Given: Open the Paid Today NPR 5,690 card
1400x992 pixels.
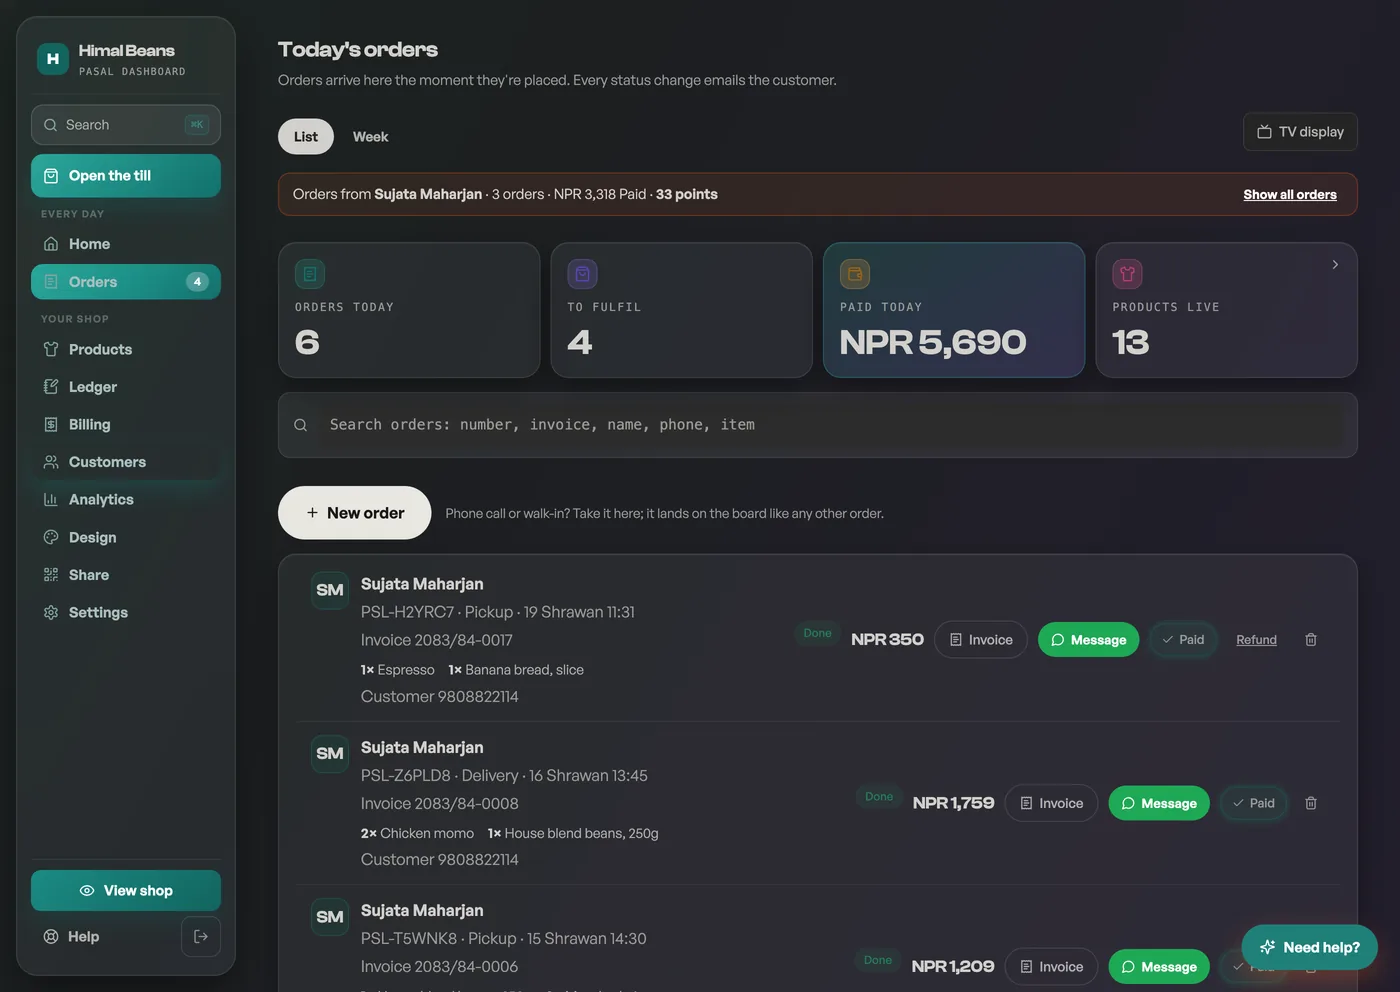Looking at the screenshot, I should (954, 310).
